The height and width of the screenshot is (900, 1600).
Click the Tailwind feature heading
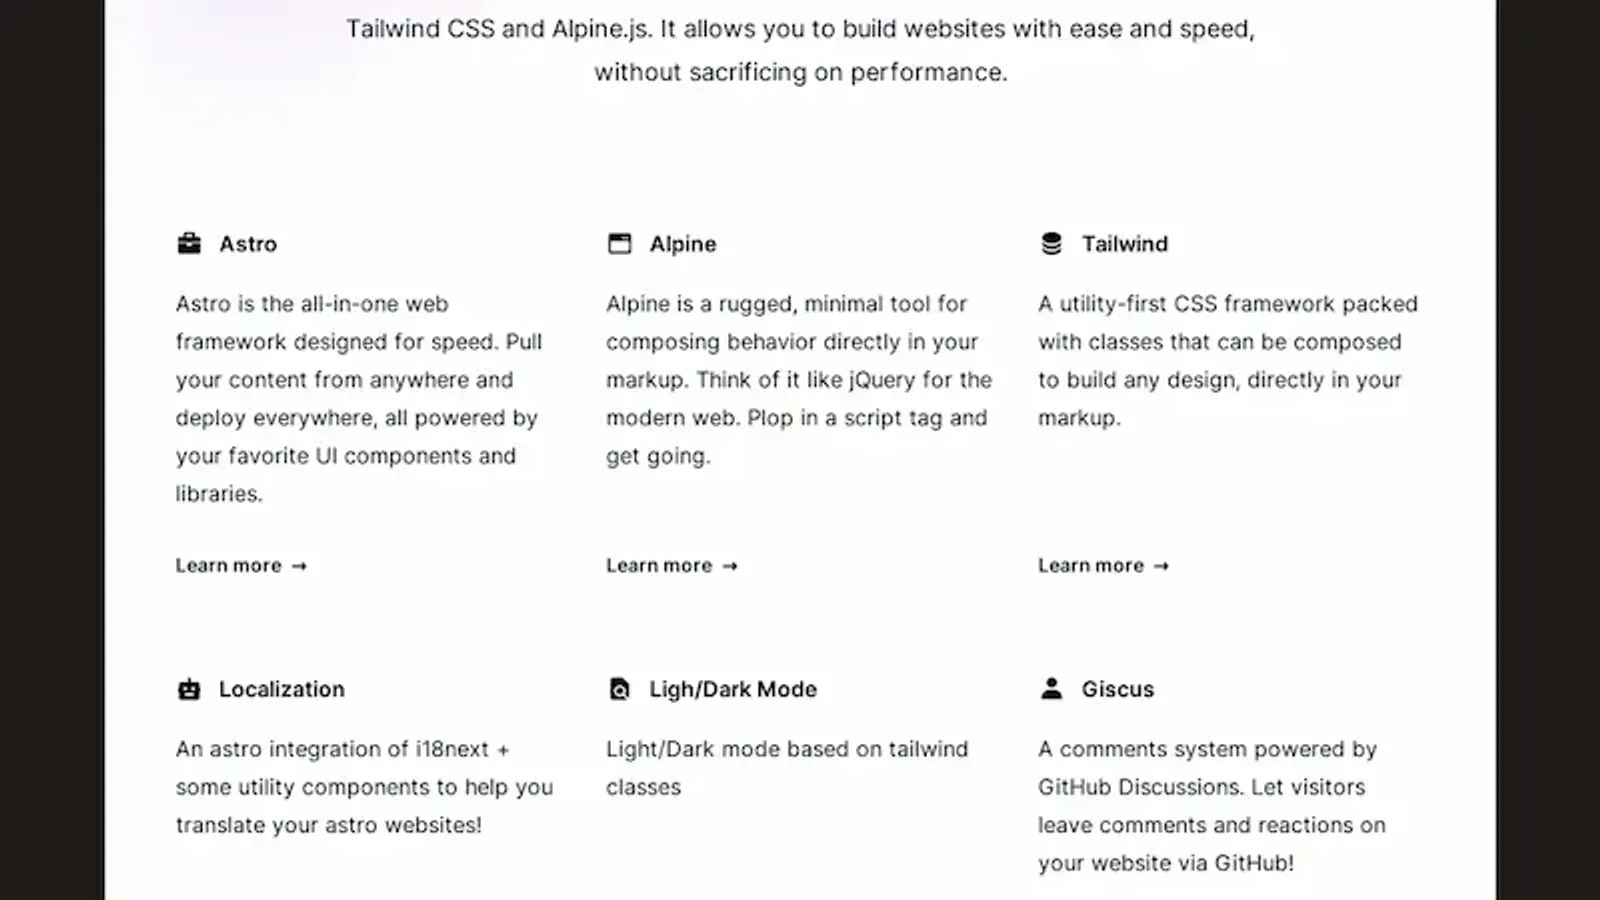pos(1125,244)
